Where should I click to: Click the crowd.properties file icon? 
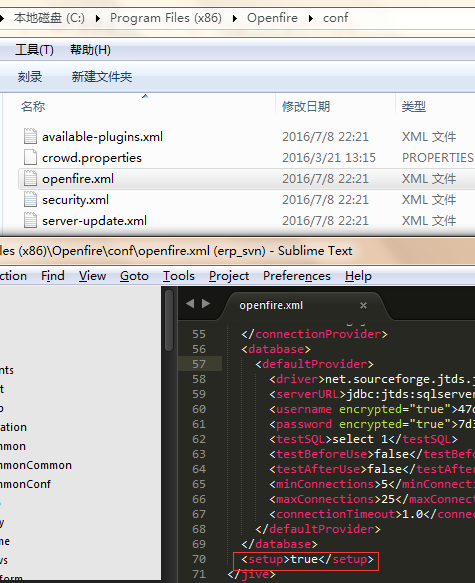[x=30, y=157]
